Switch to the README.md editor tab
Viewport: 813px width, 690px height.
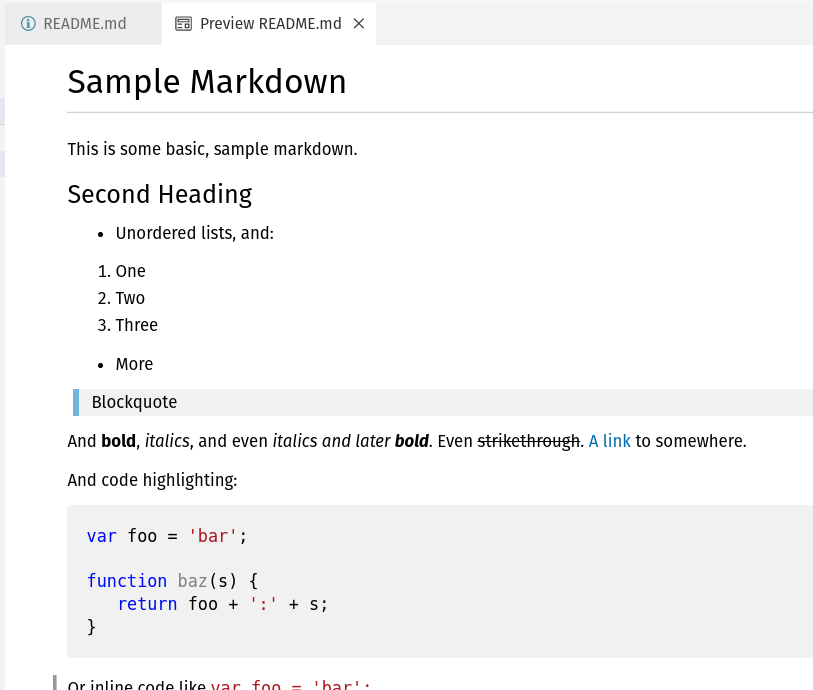coord(84,23)
